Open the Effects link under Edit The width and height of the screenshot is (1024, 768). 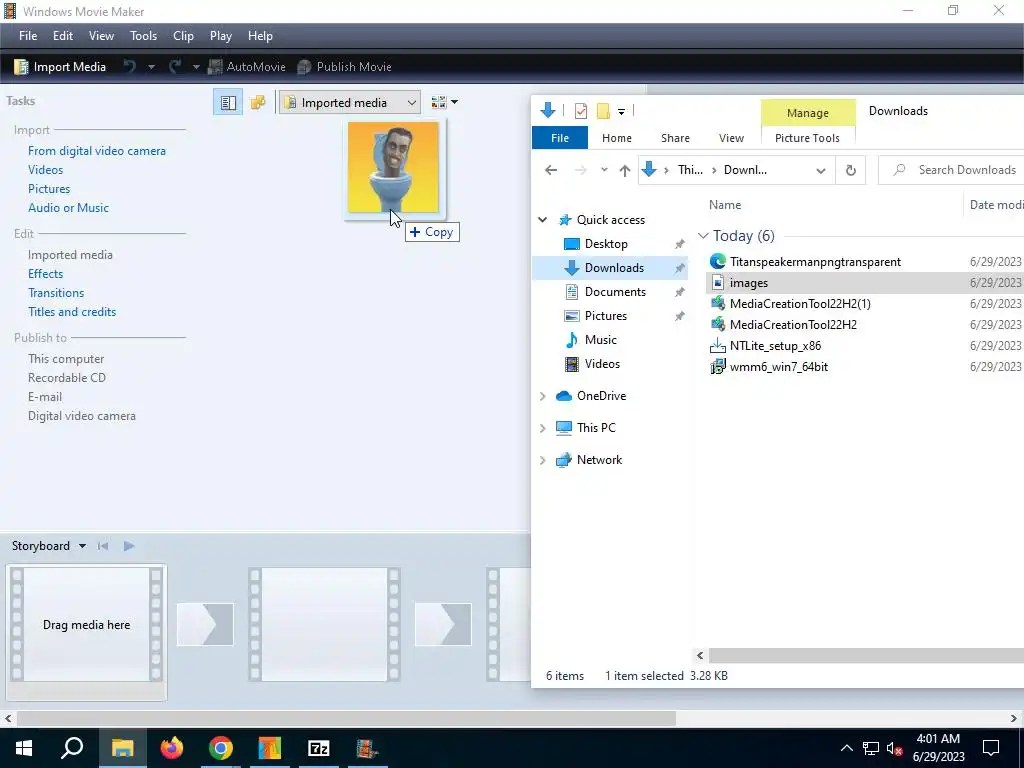(x=46, y=274)
